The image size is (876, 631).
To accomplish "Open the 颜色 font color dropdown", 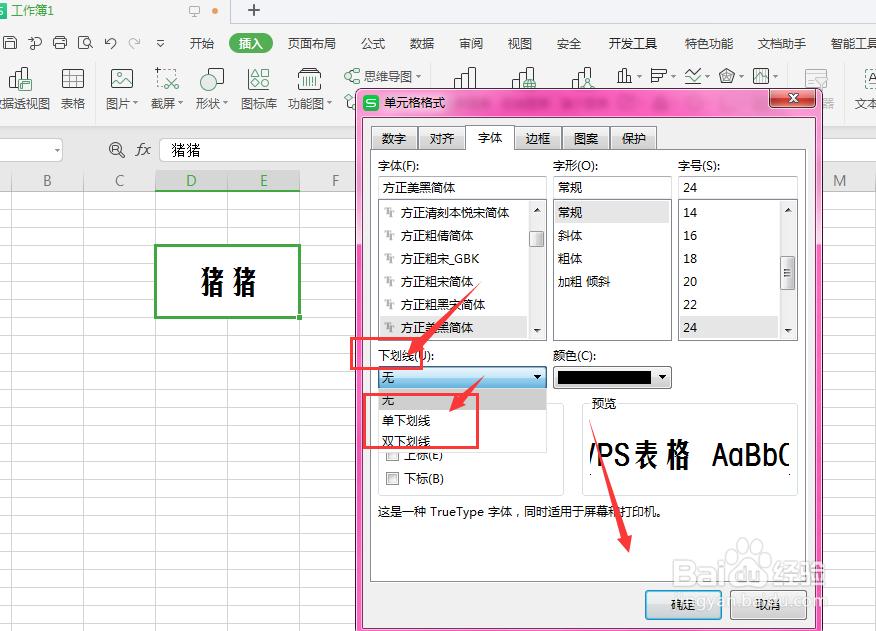I will pos(660,377).
